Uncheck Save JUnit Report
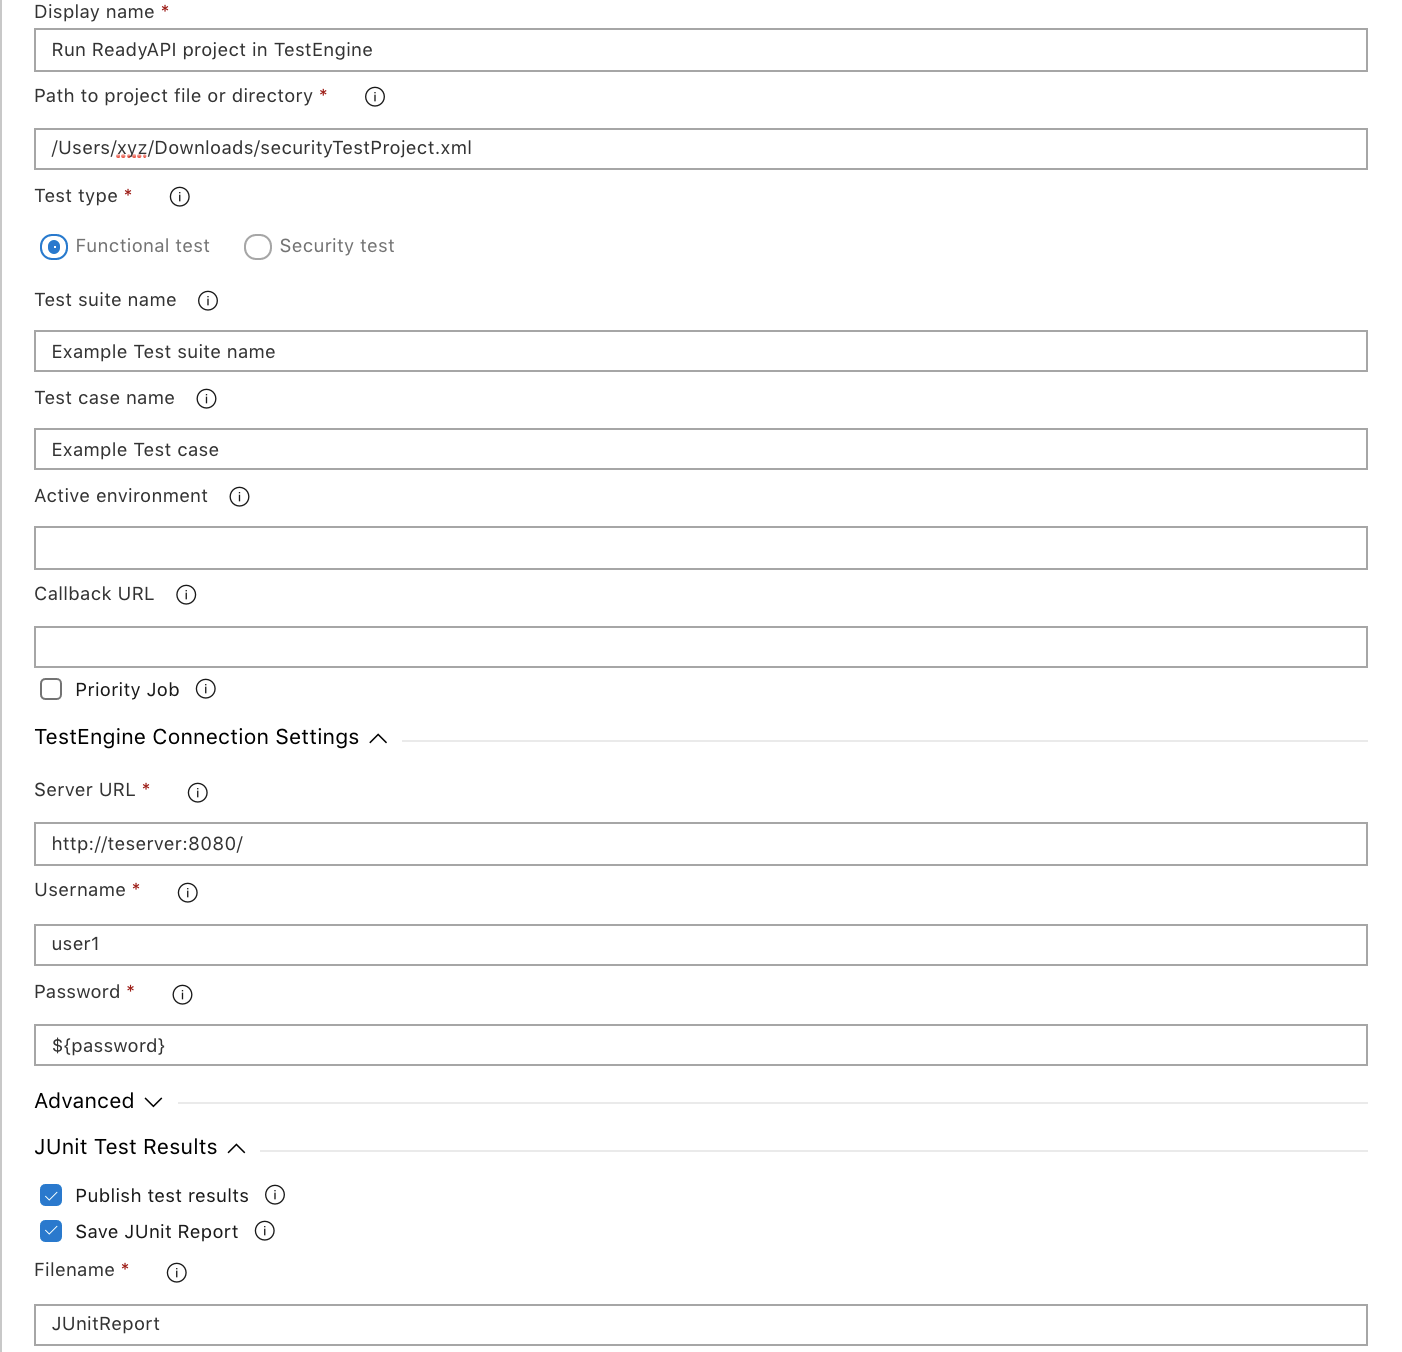The width and height of the screenshot is (1402, 1352). [51, 1231]
